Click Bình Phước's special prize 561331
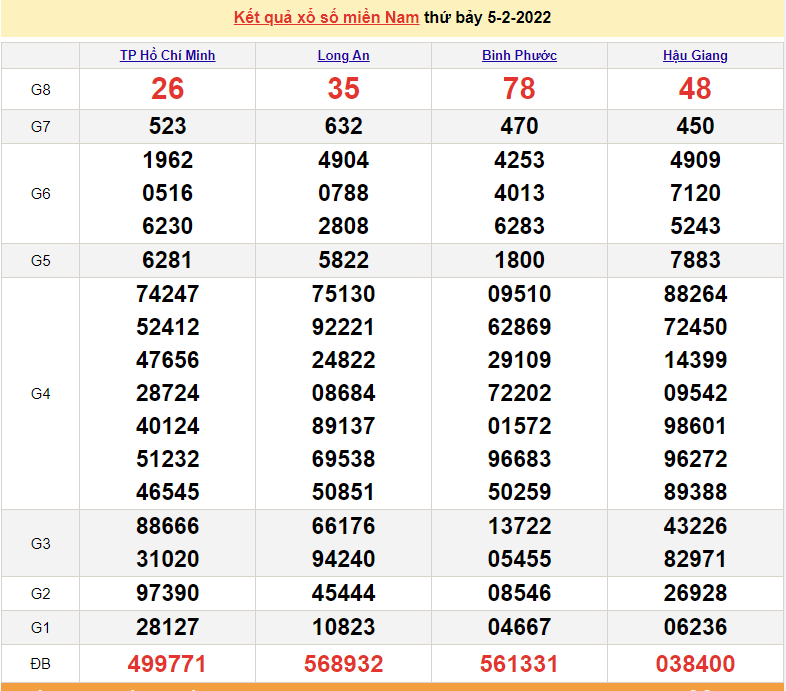The width and height of the screenshot is (786, 691). (519, 664)
